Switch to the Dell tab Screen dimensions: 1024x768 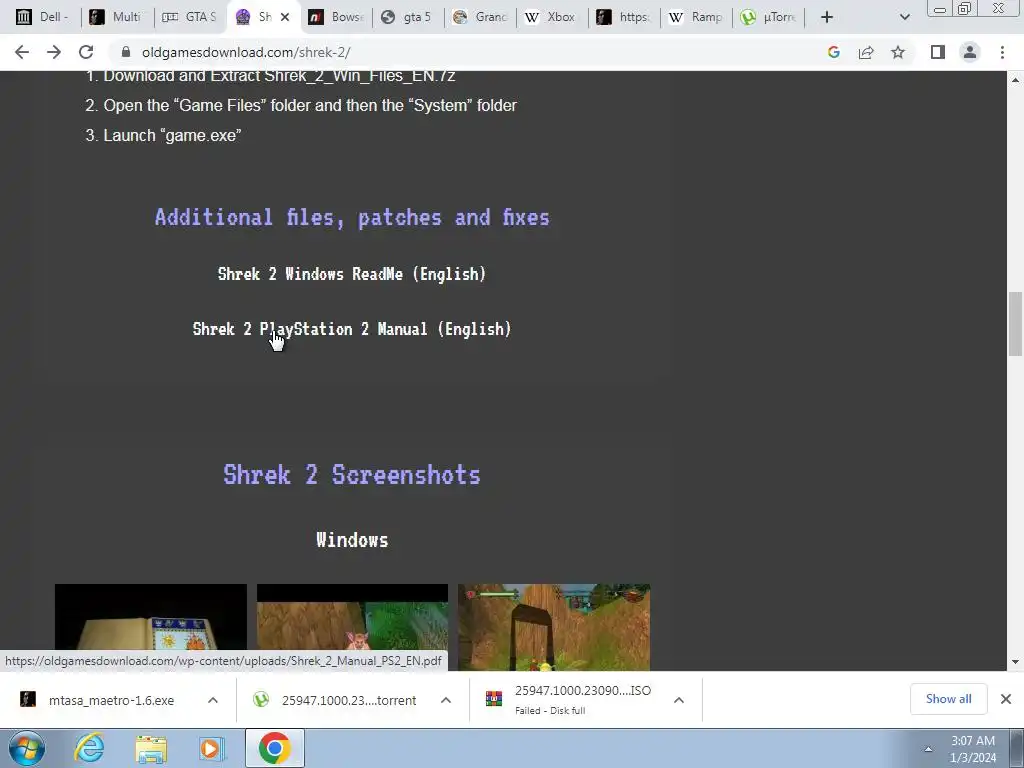pyautogui.click(x=43, y=17)
